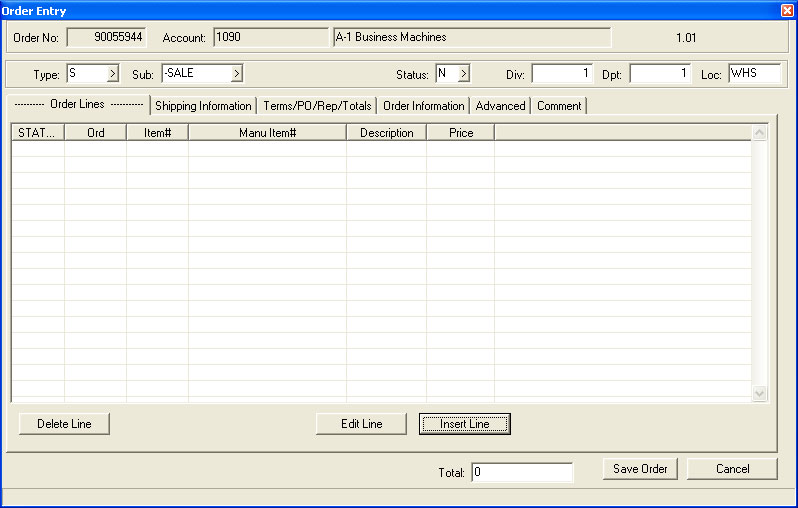The image size is (798, 508).
Task: Open the Status lookup arrow
Action: click(x=464, y=74)
